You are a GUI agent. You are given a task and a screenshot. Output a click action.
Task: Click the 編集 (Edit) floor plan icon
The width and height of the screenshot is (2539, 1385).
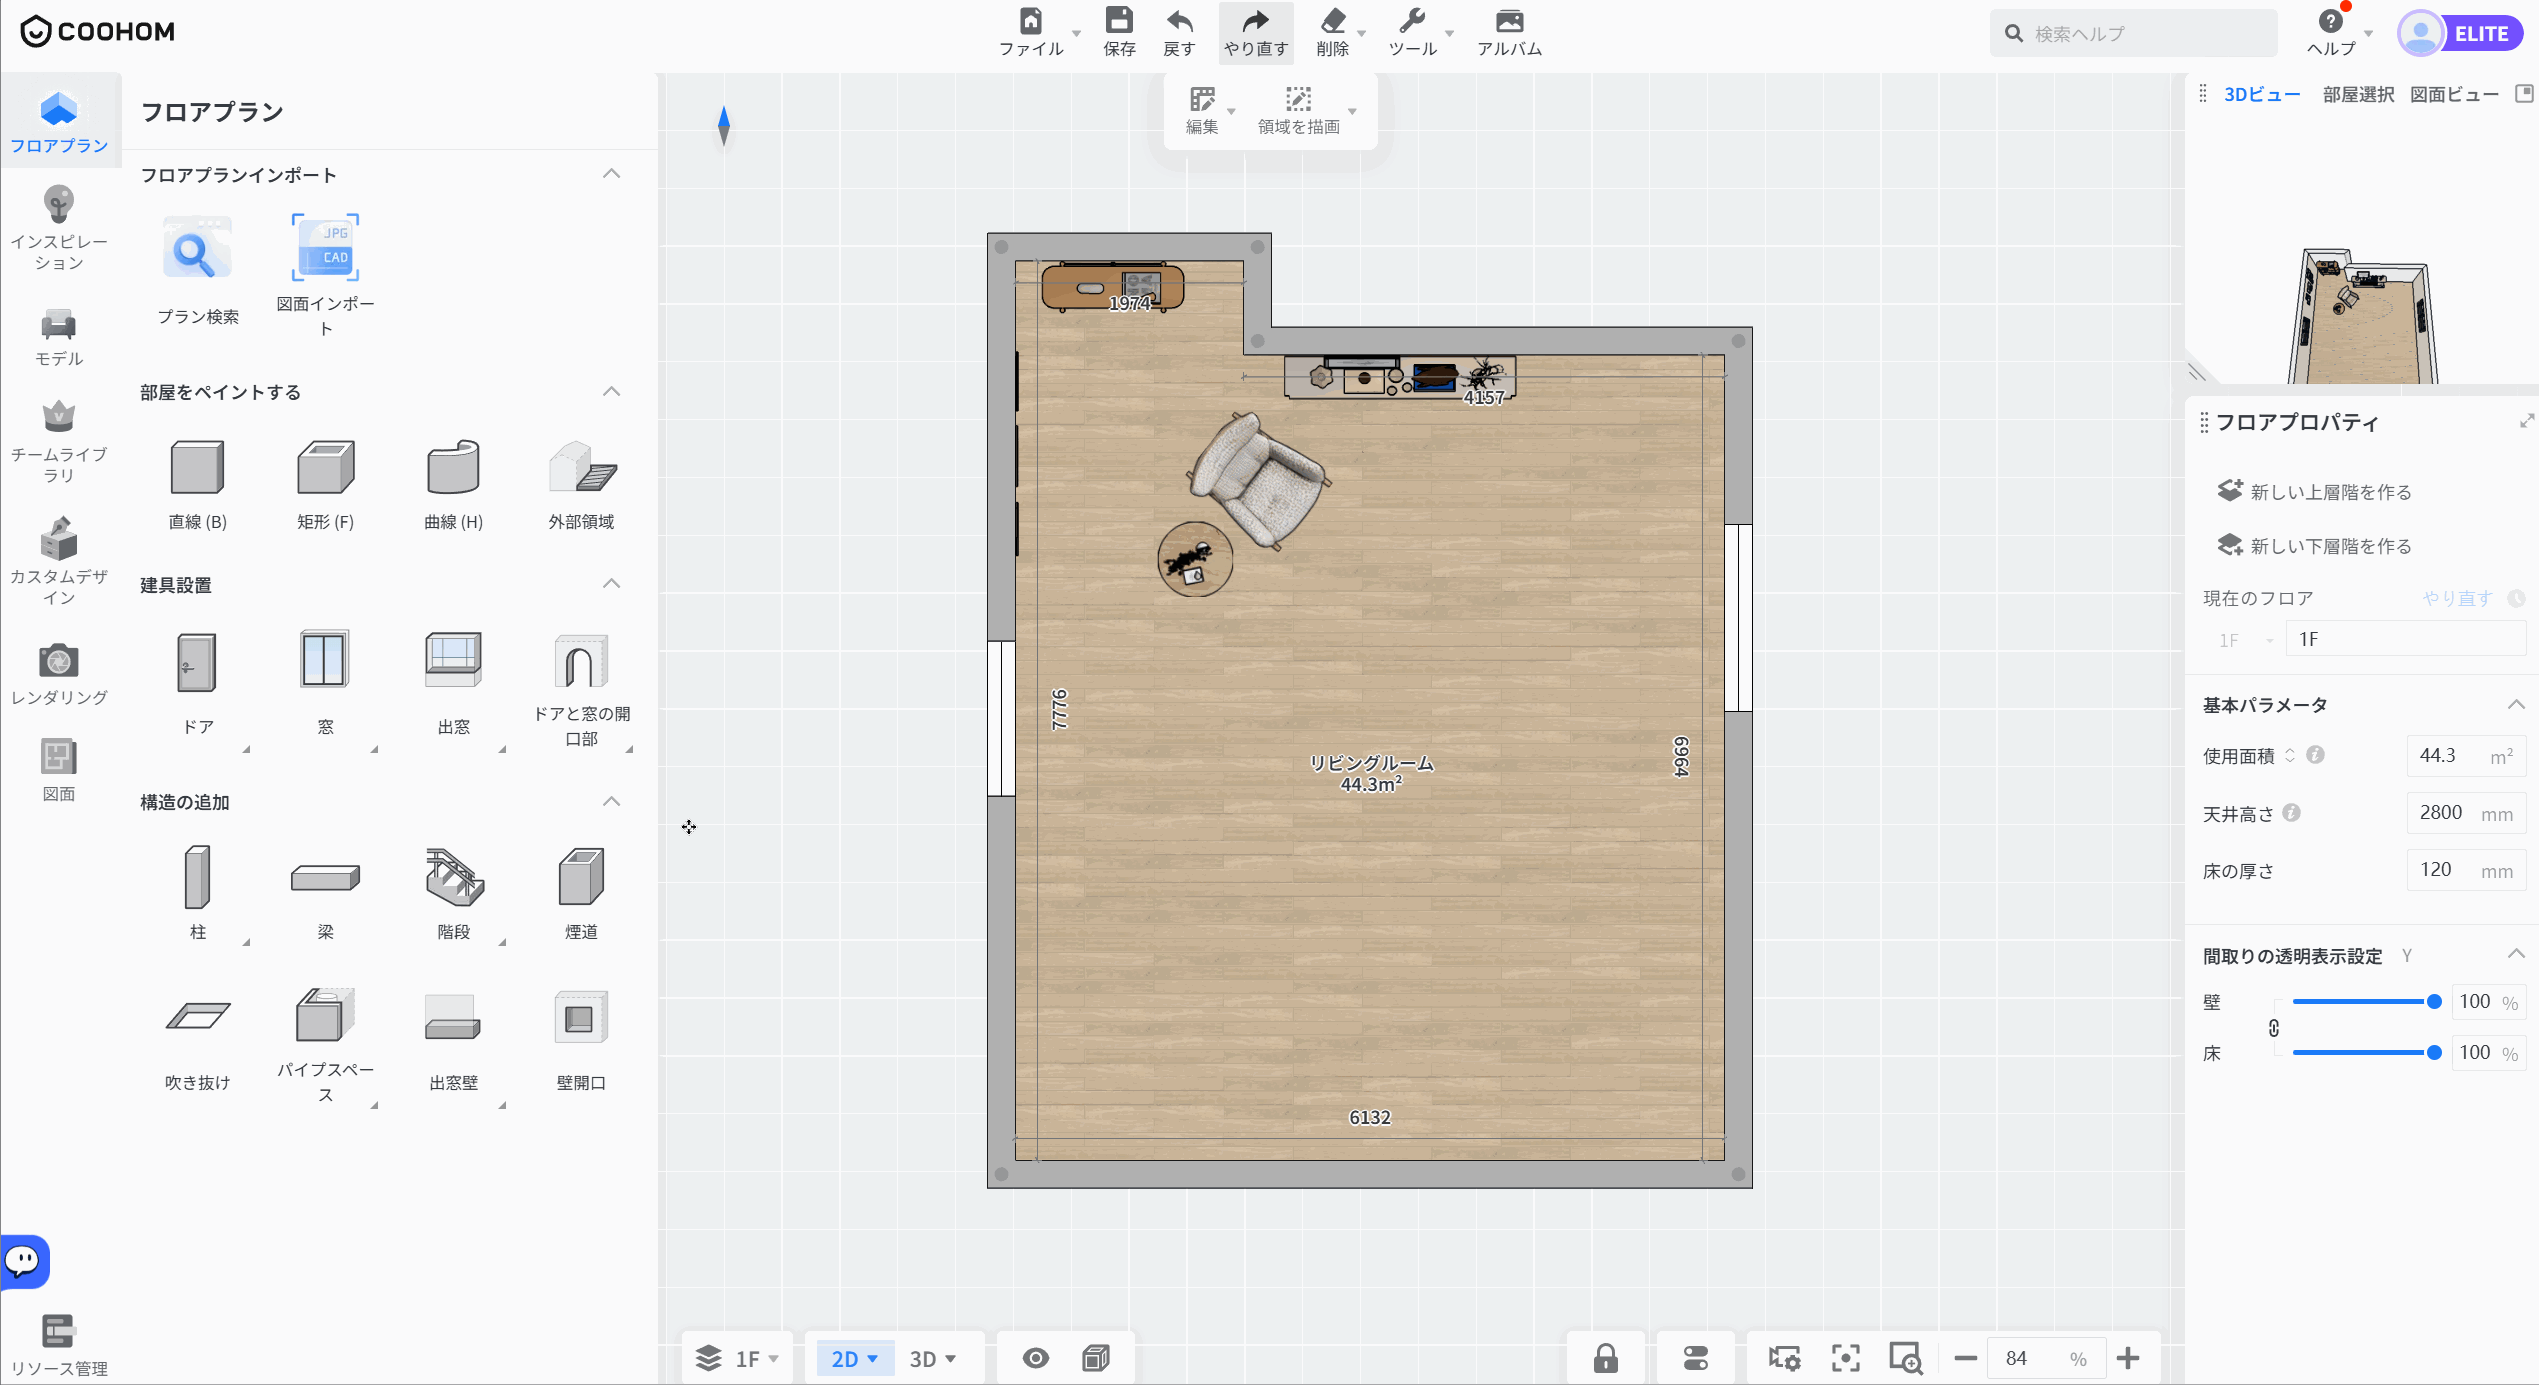pos(1202,99)
